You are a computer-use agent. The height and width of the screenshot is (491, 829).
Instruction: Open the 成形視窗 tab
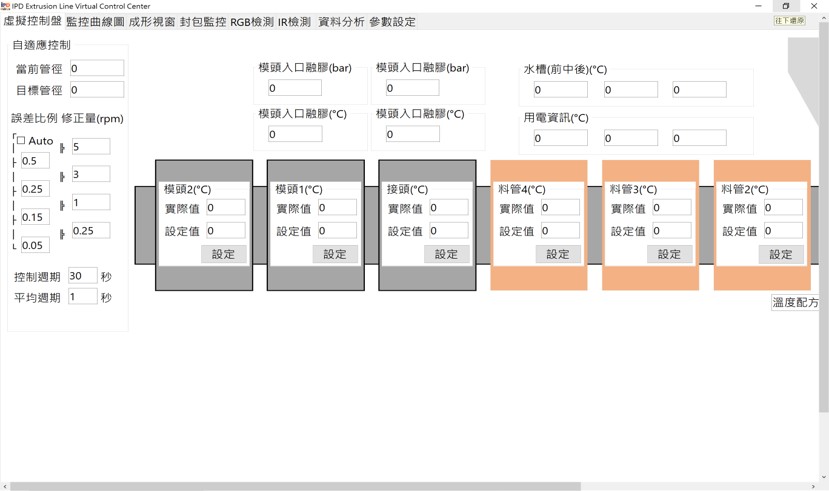[152, 22]
